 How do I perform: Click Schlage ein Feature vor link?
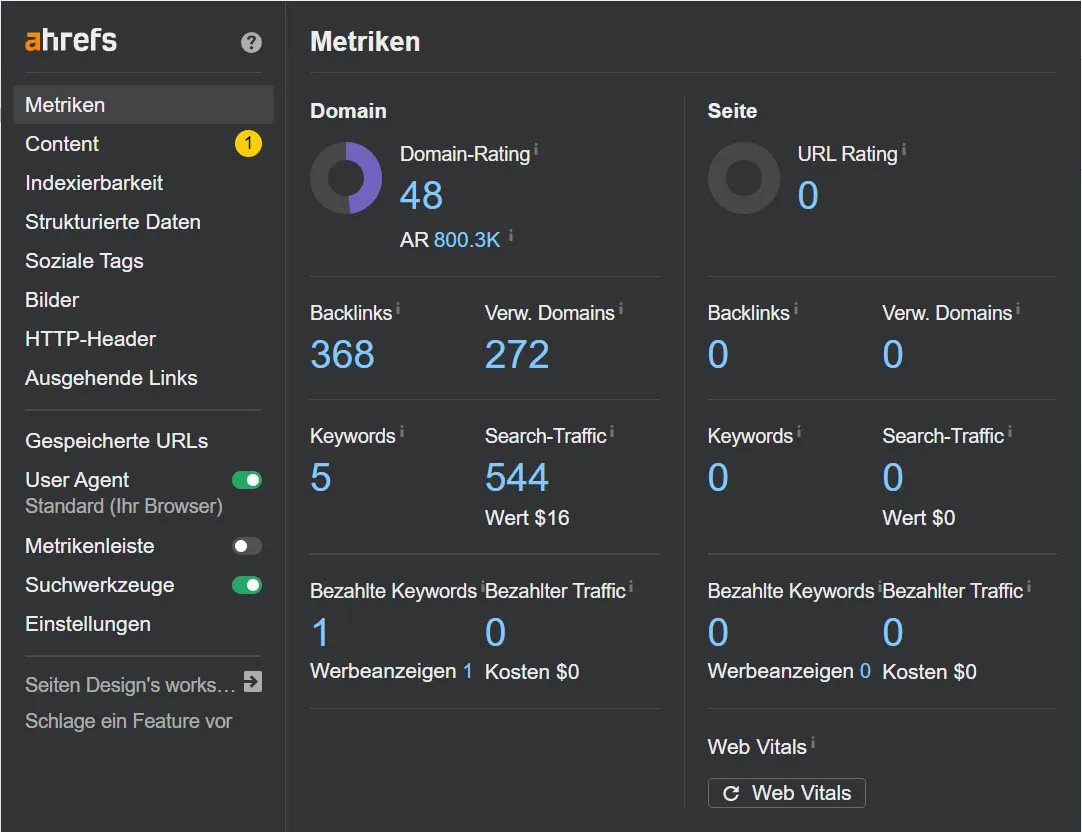128,721
